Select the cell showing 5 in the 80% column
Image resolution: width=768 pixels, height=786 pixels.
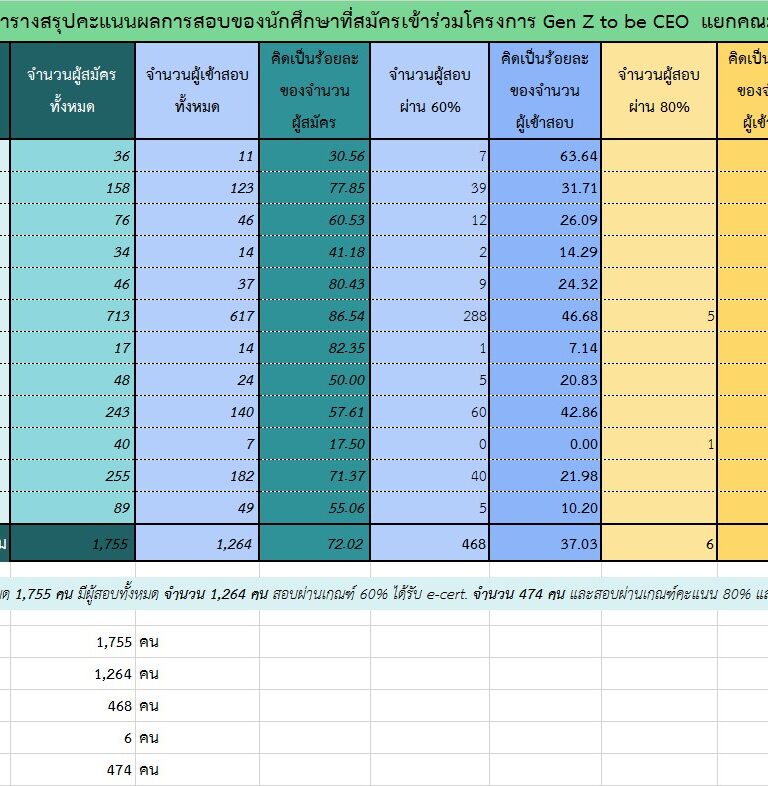659,316
